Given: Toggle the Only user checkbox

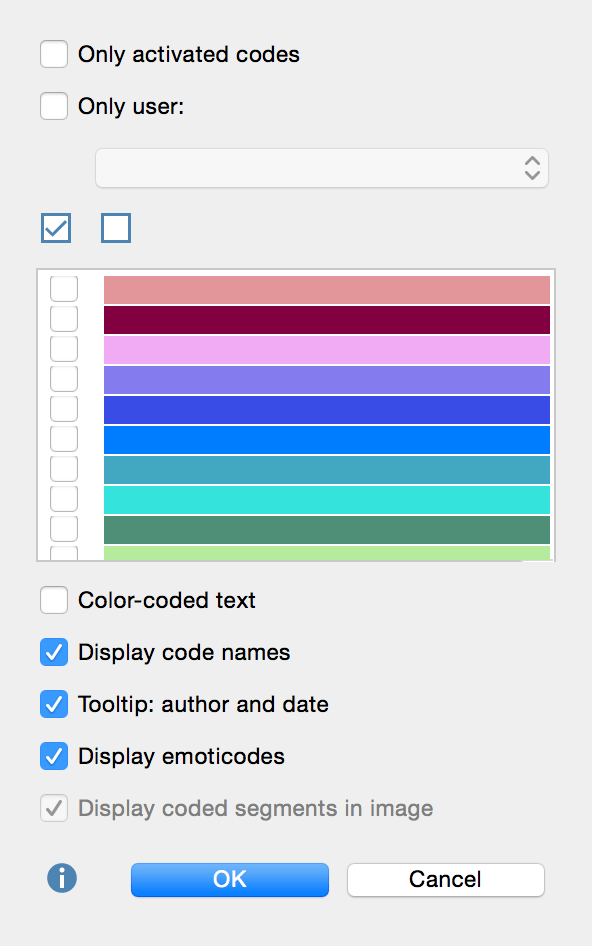Looking at the screenshot, I should point(54,106).
